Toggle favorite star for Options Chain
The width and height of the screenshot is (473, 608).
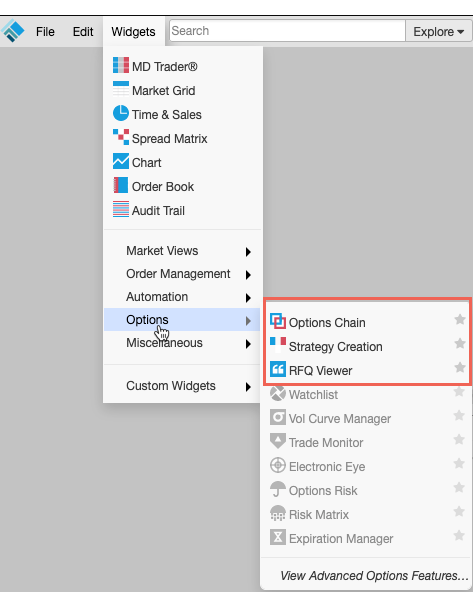[460, 320]
